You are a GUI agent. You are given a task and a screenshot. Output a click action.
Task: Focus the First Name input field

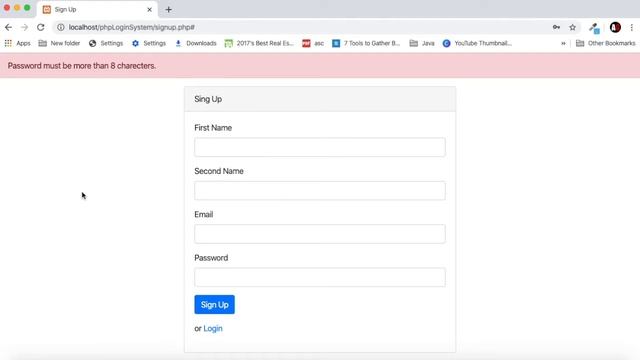pos(320,147)
